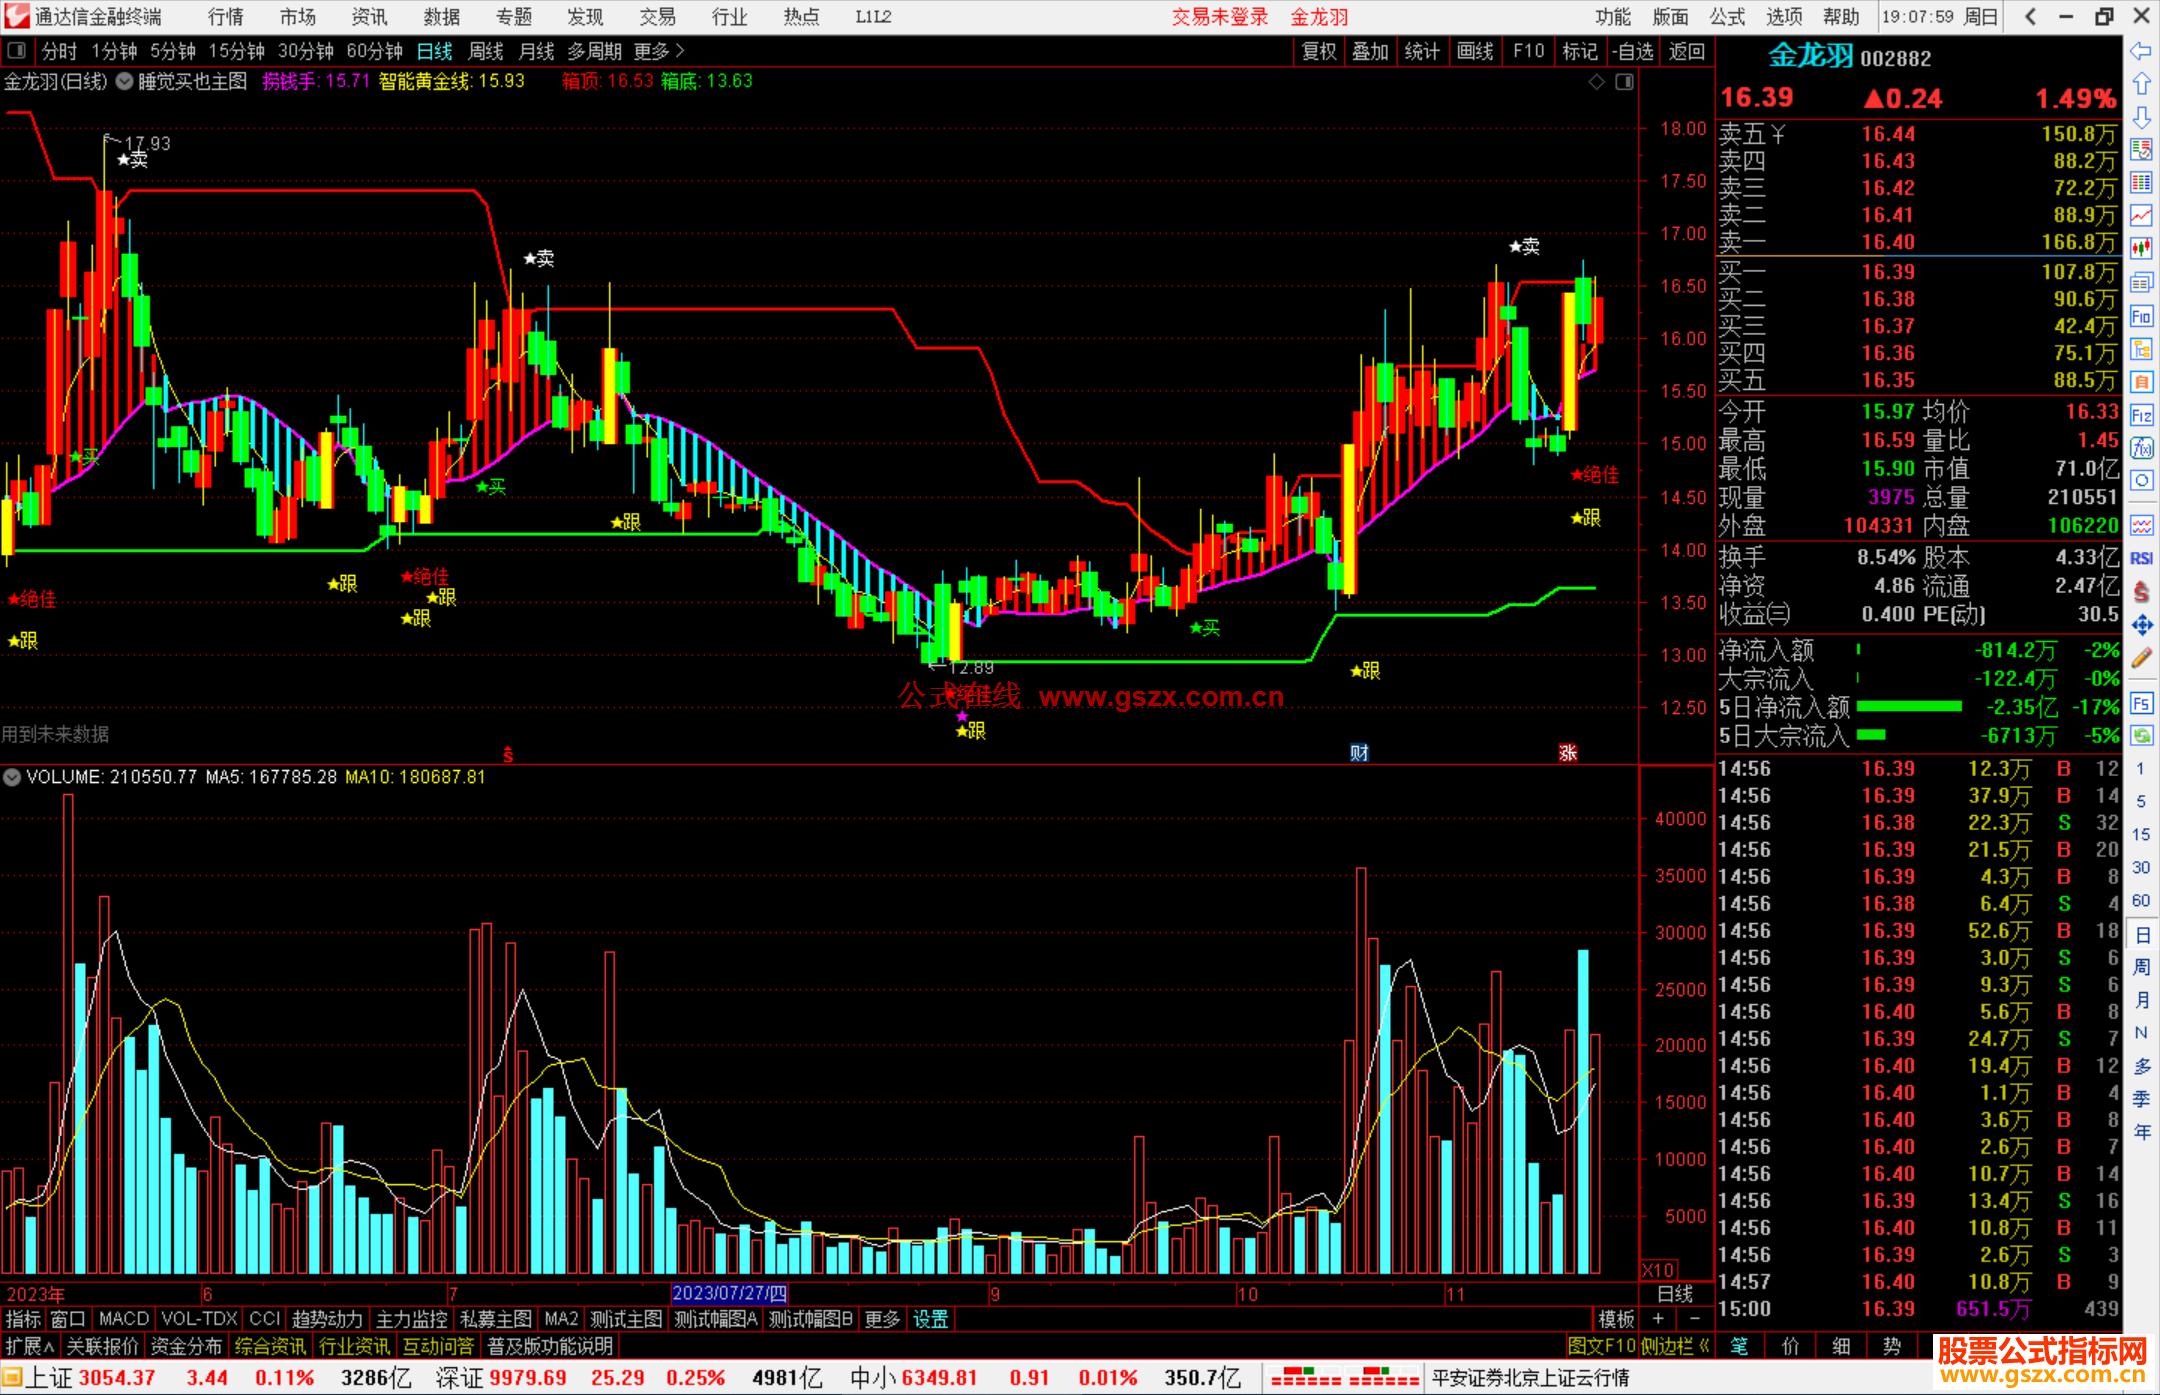Expand the 扩展 panel at bottom left
Viewport: 2160px width, 1395px height.
point(29,1346)
